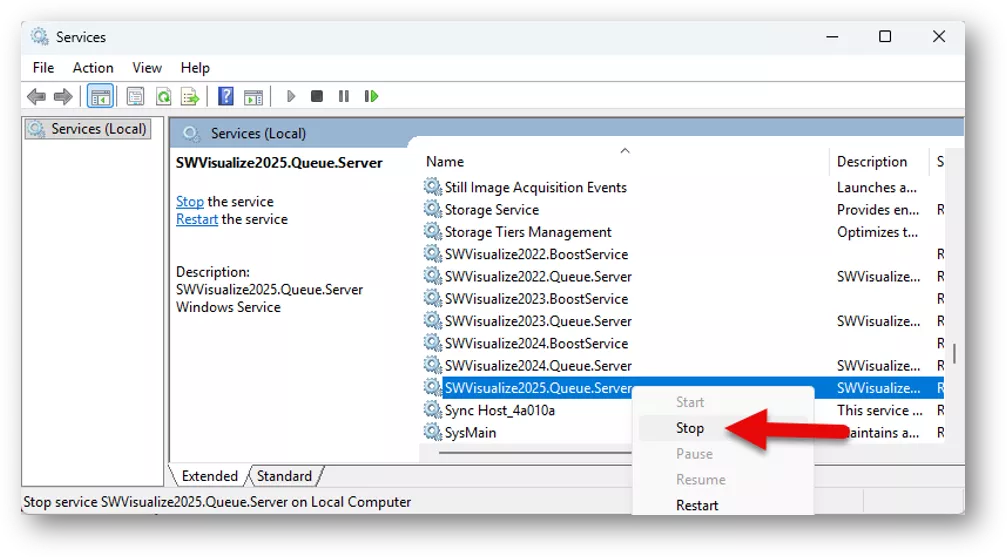Click the Forward arrow toolbar icon

(63, 96)
